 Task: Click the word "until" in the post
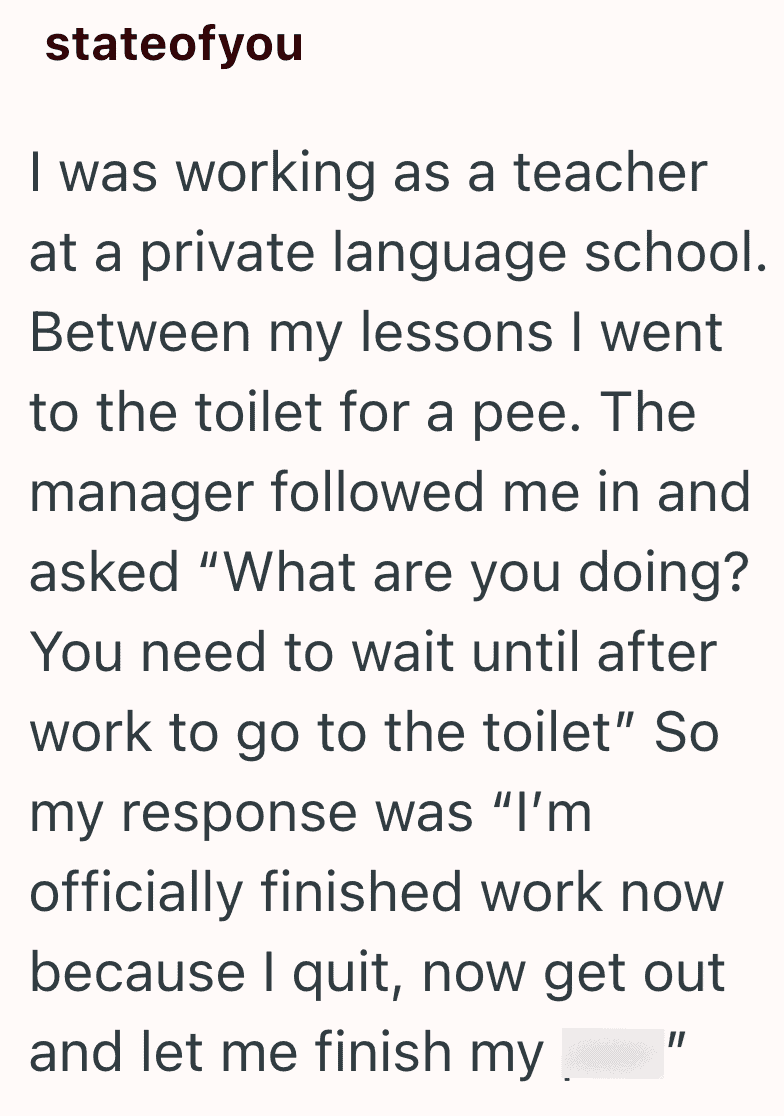(525, 653)
